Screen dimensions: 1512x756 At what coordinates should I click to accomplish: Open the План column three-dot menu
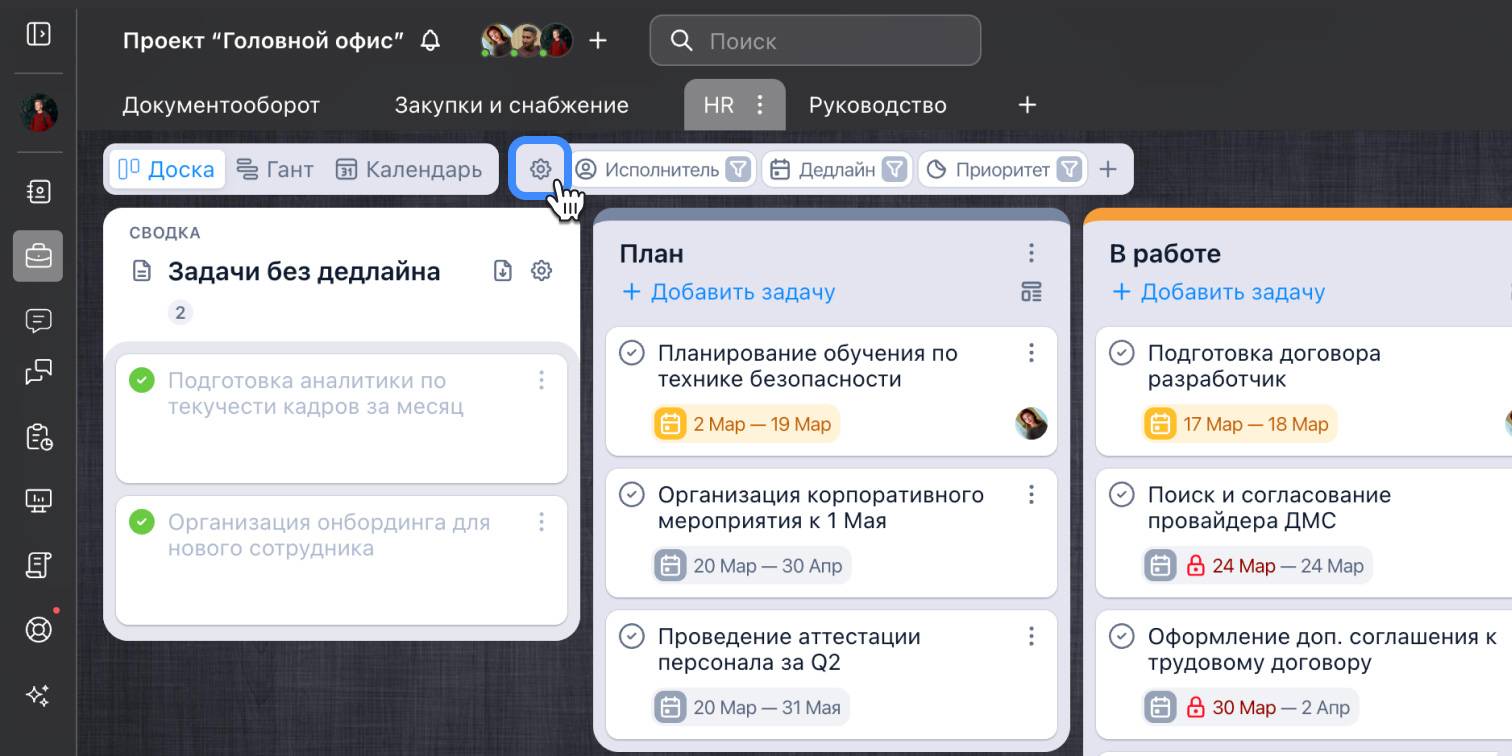pyautogui.click(x=1031, y=253)
